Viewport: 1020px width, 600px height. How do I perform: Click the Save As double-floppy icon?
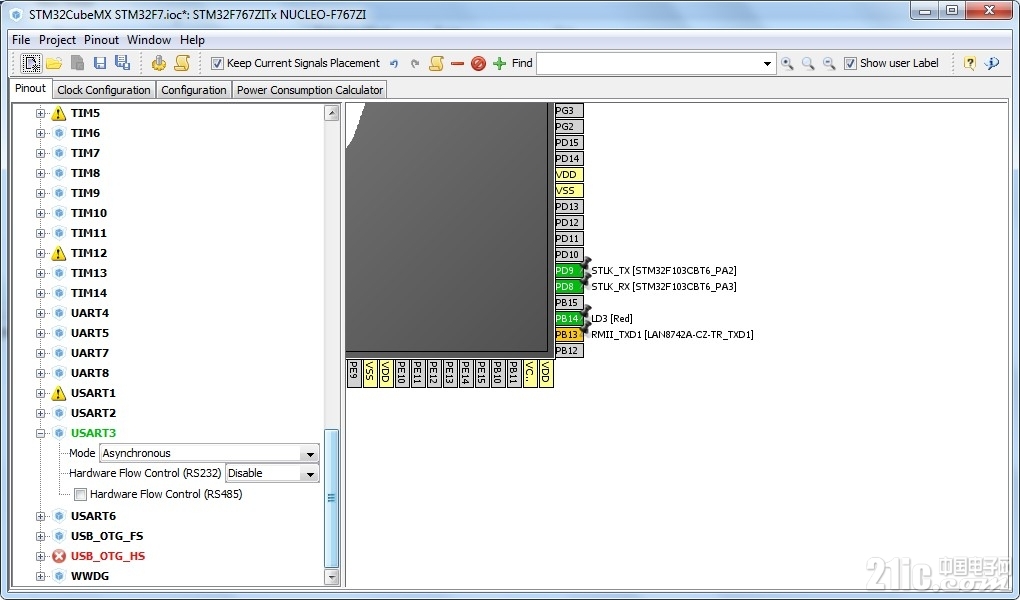coord(122,62)
